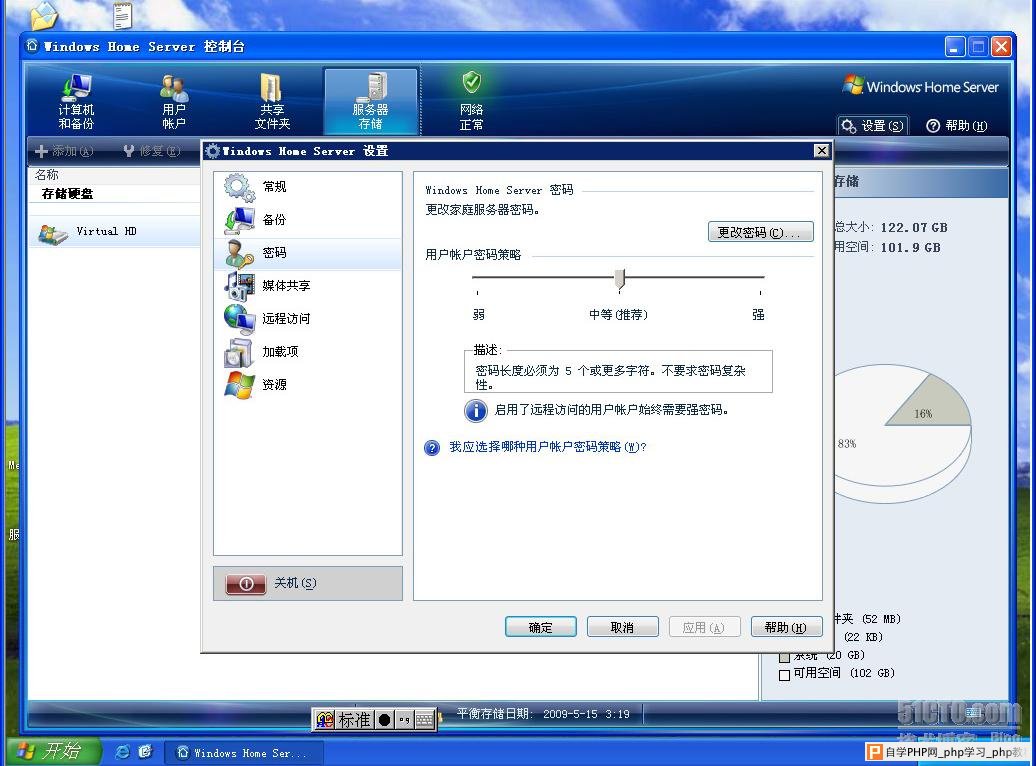
Task: Set password policy to 弱
Action: 479,315
